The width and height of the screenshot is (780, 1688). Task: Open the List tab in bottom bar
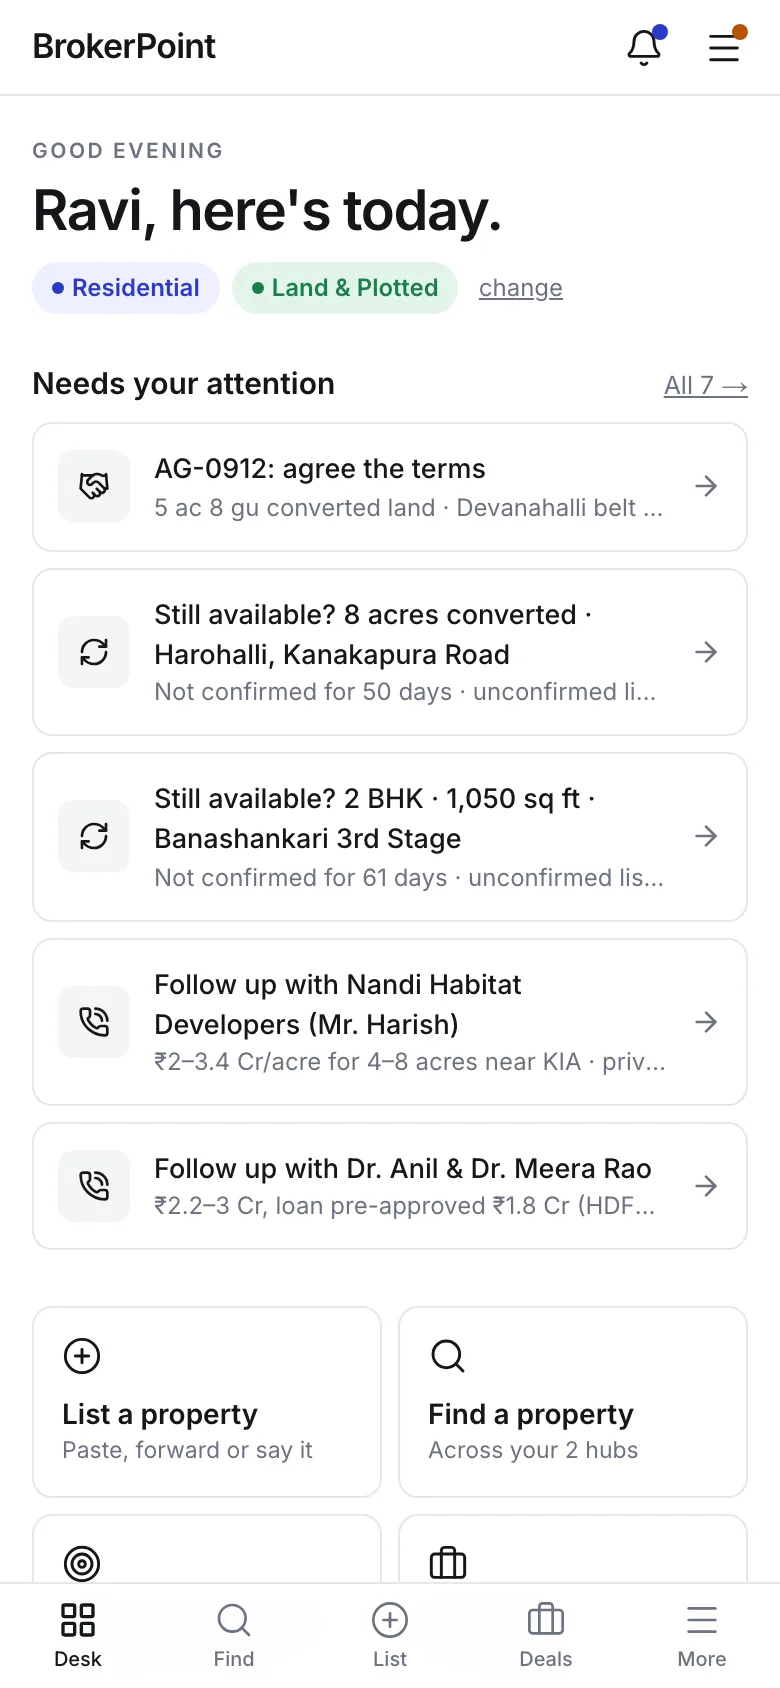[390, 1636]
